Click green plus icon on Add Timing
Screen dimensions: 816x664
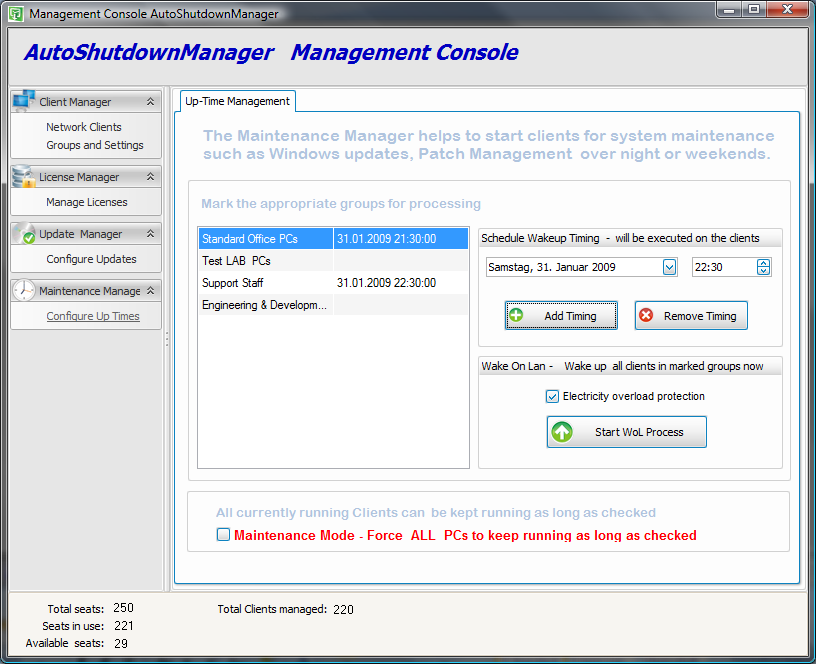pyautogui.click(x=516, y=315)
